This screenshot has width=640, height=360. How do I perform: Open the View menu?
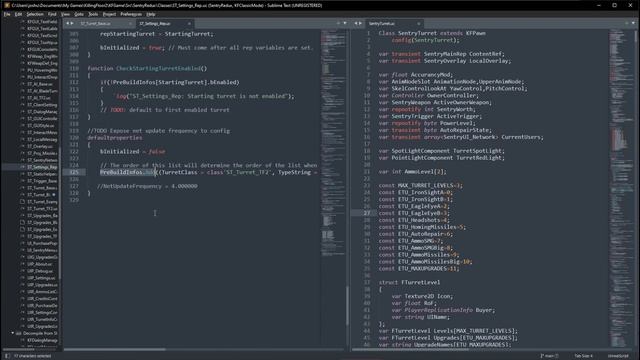(65, 14)
